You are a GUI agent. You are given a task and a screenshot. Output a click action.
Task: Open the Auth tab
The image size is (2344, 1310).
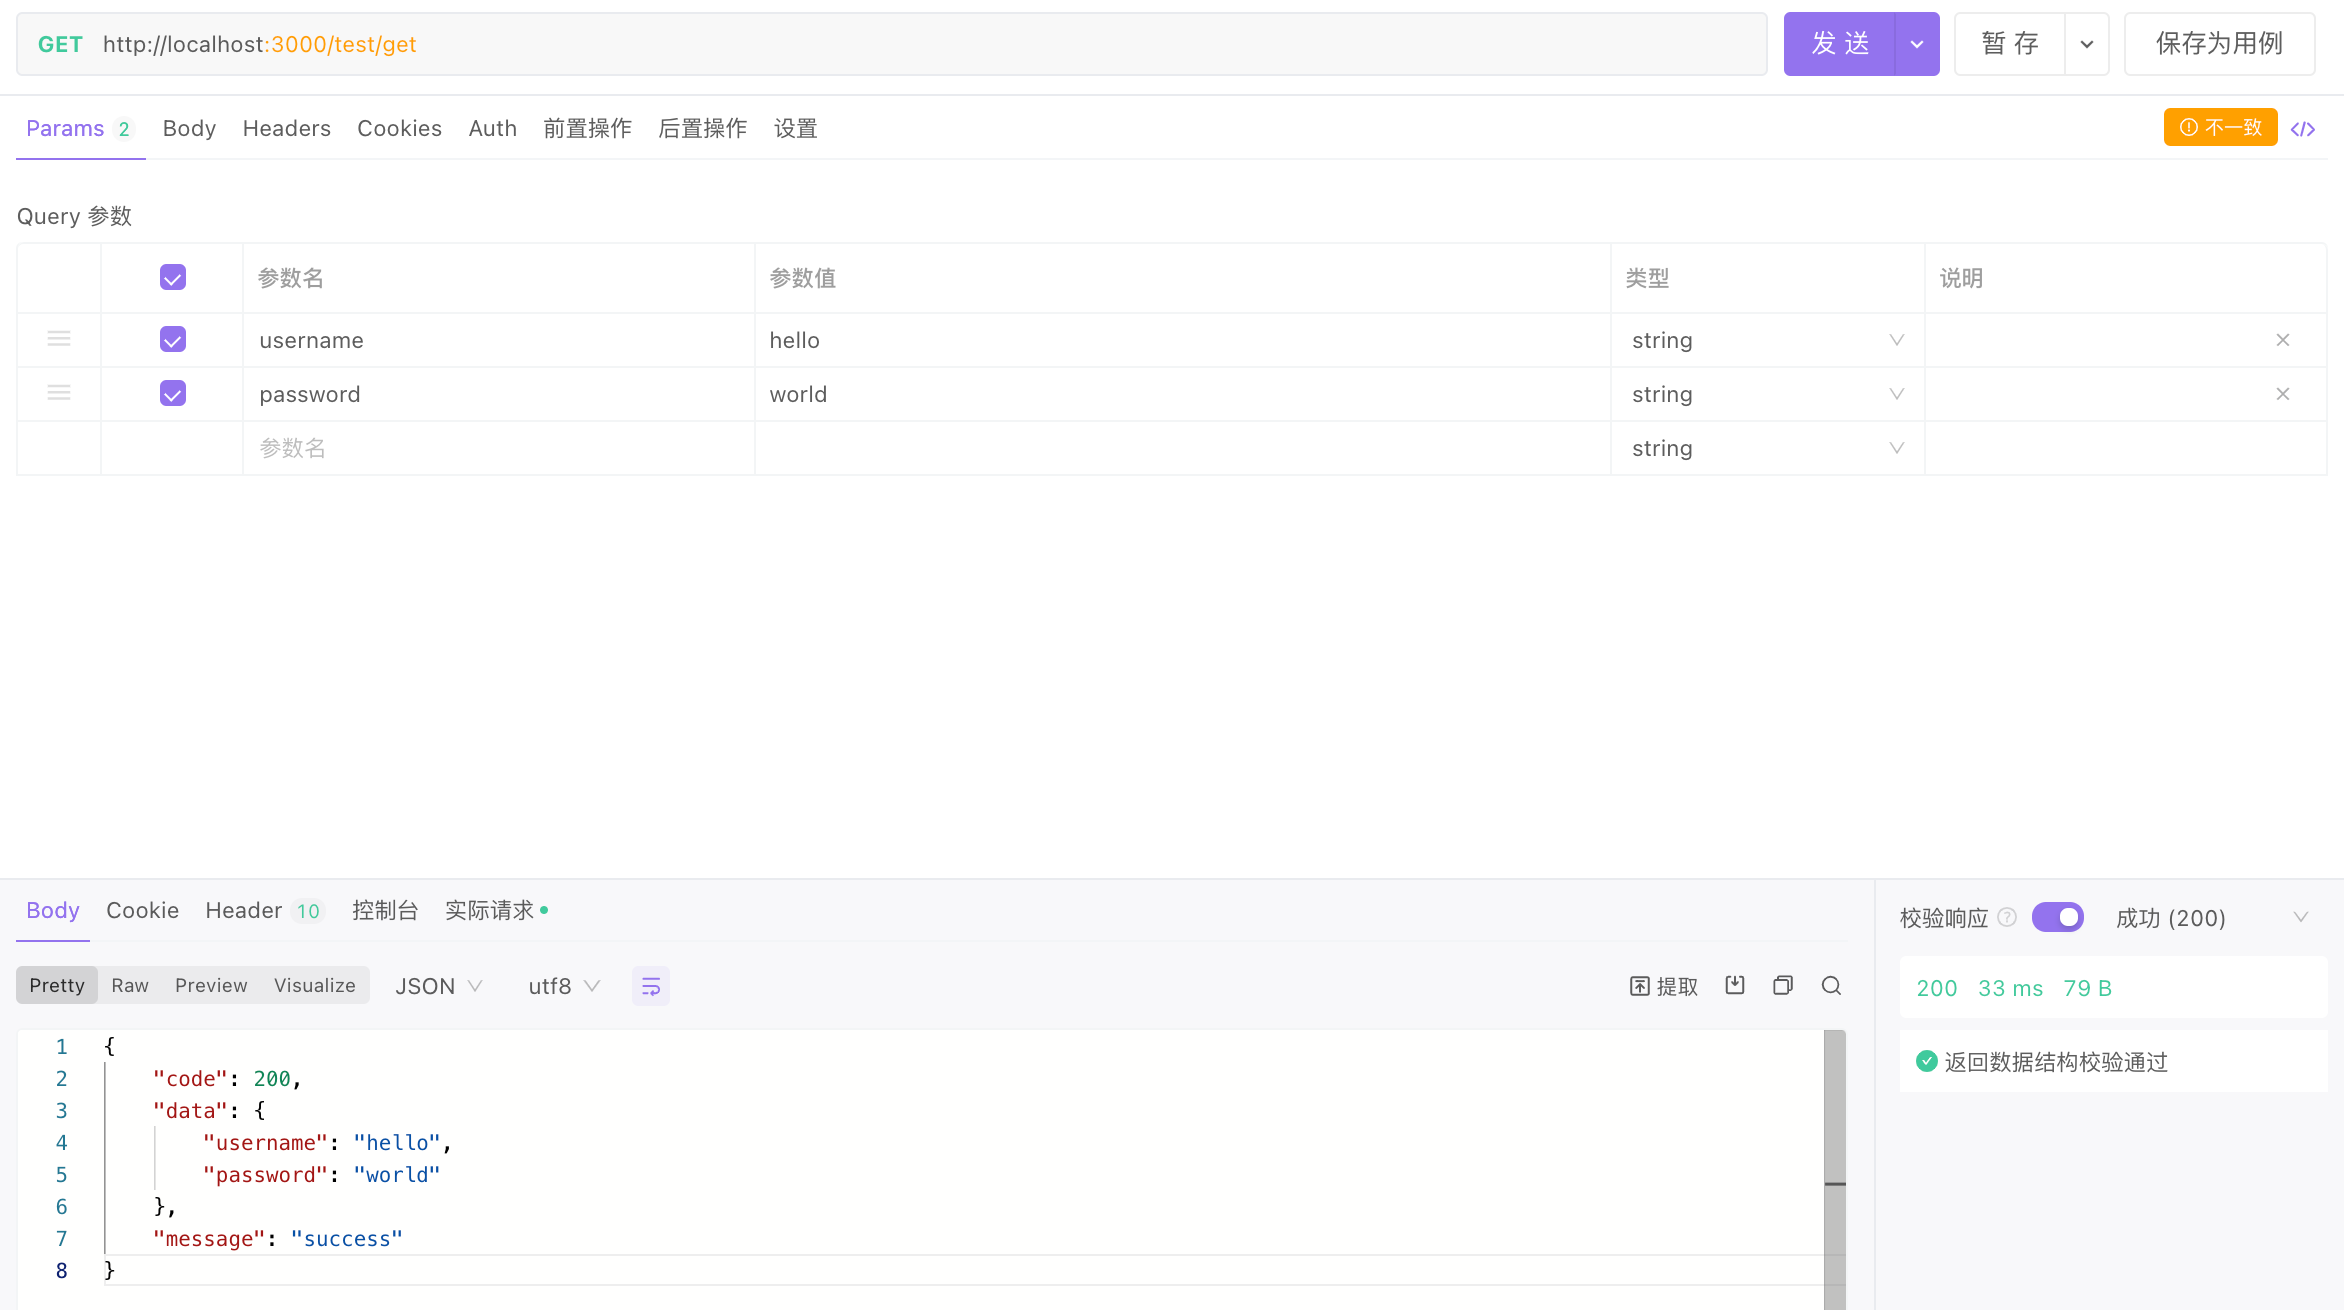point(492,128)
